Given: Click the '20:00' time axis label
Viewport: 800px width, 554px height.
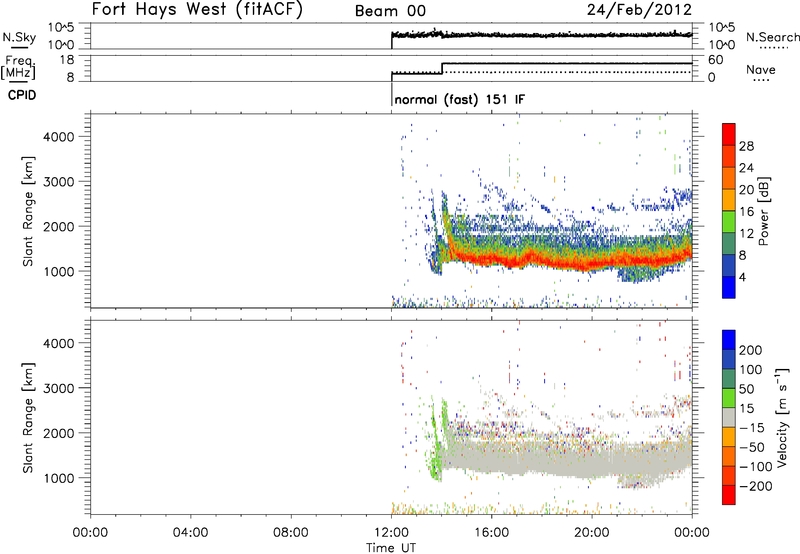Looking at the screenshot, I should click(x=591, y=533).
